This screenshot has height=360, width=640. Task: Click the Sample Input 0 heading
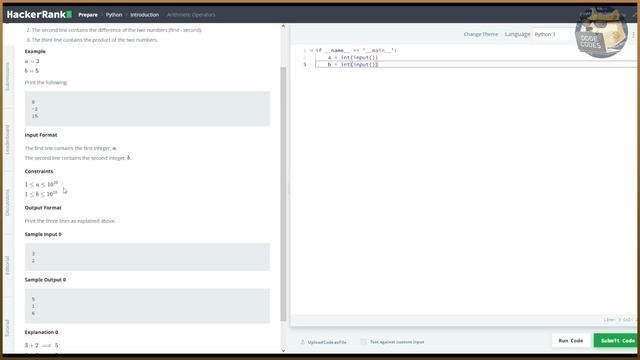tap(43, 234)
